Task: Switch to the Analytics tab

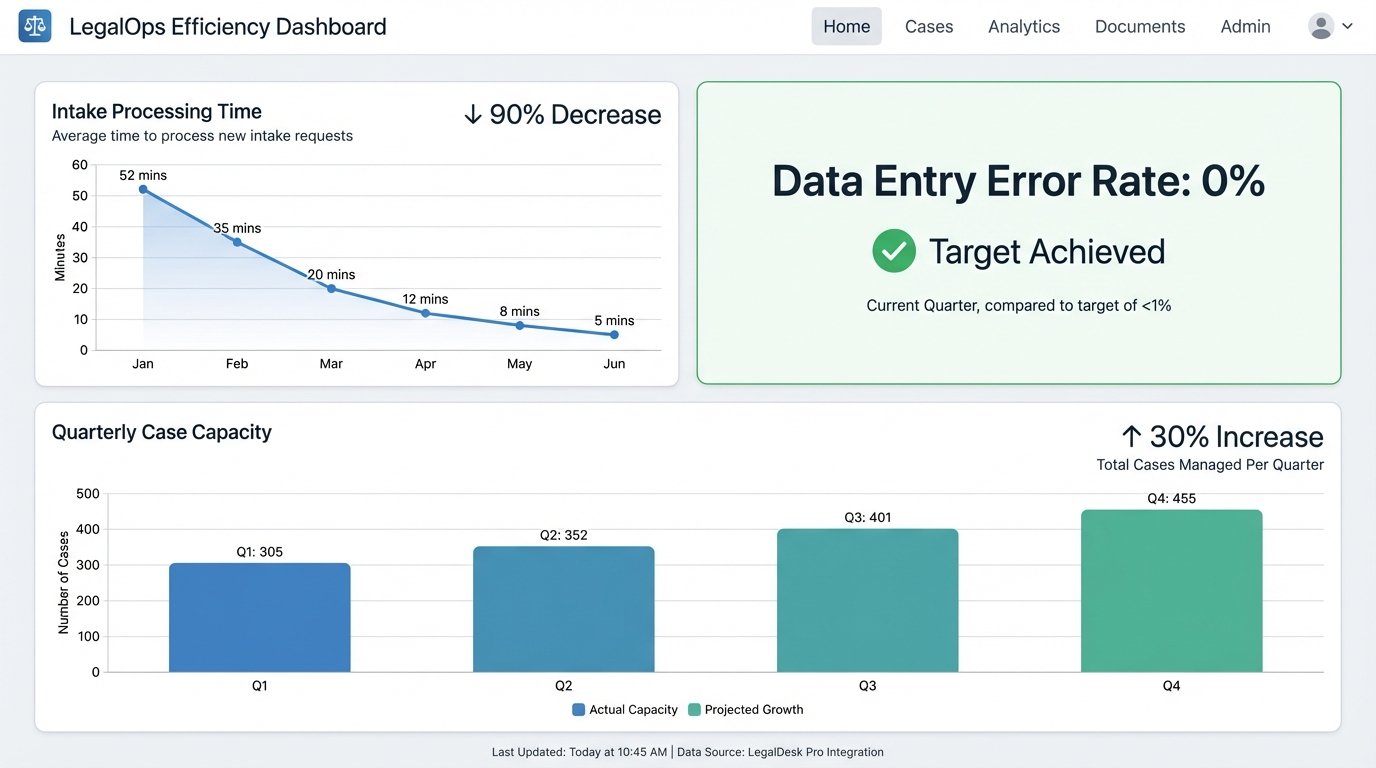Action: (x=1023, y=26)
